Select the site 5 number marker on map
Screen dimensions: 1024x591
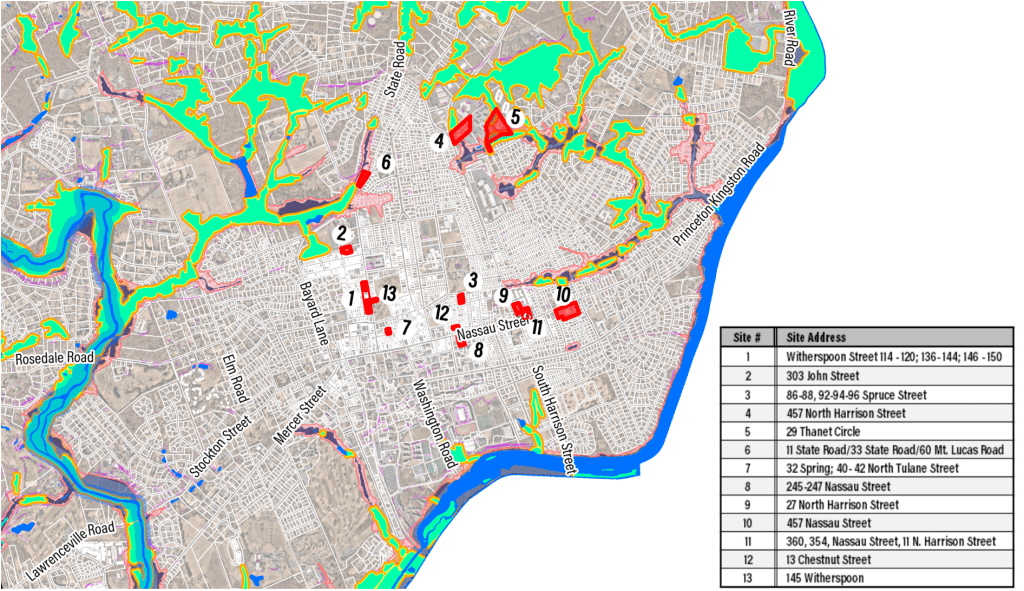pyautogui.click(x=515, y=117)
